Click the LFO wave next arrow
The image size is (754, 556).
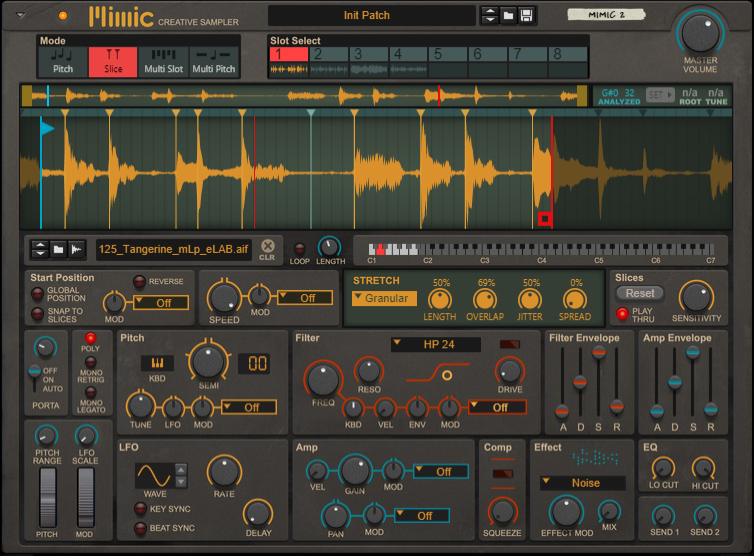tap(181, 481)
